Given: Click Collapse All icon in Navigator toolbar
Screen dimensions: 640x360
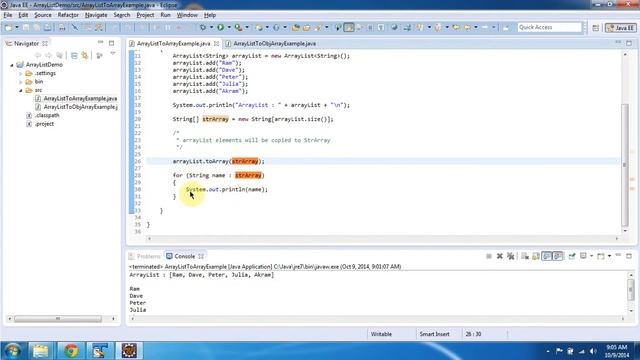Looking at the screenshot, I should click(74, 56).
